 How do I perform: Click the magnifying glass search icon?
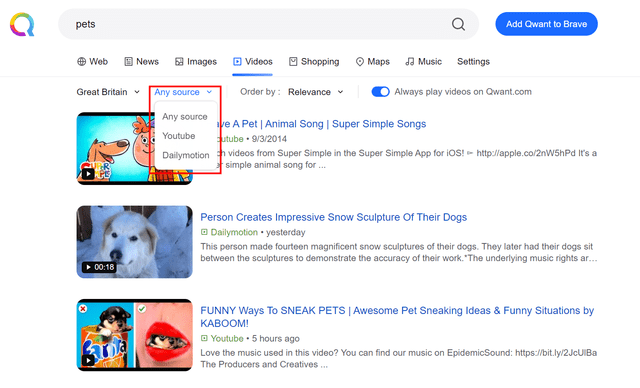click(458, 24)
